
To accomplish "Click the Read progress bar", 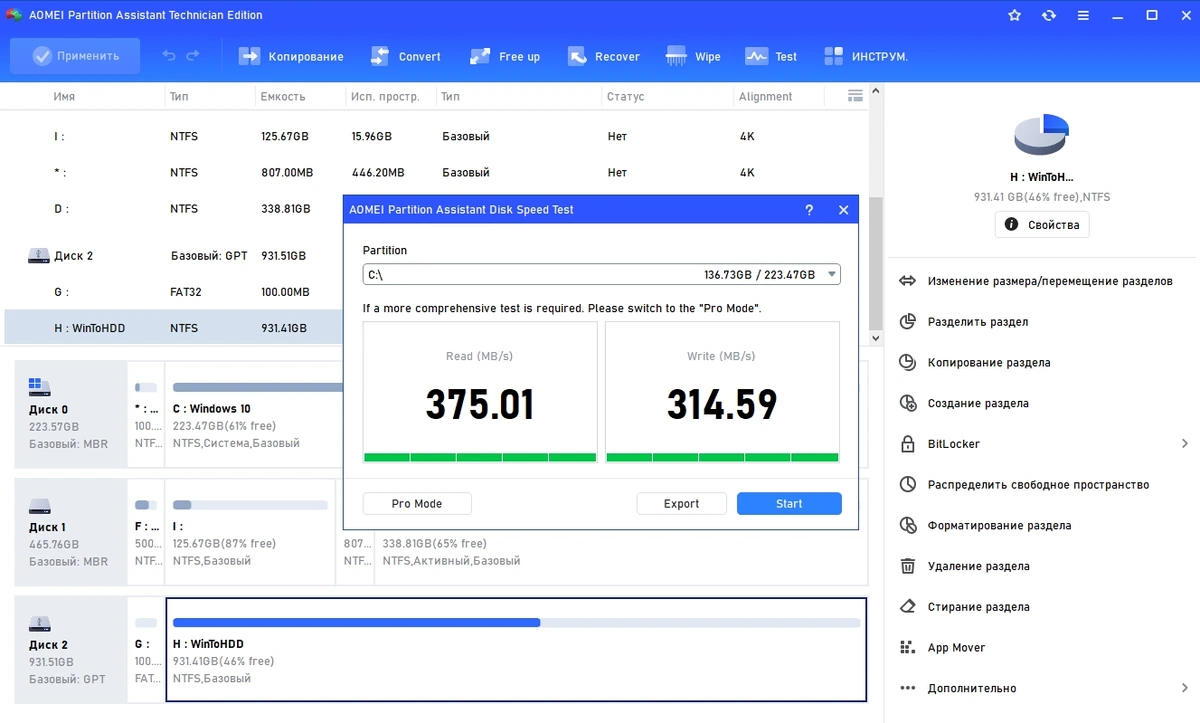I will tap(480, 457).
